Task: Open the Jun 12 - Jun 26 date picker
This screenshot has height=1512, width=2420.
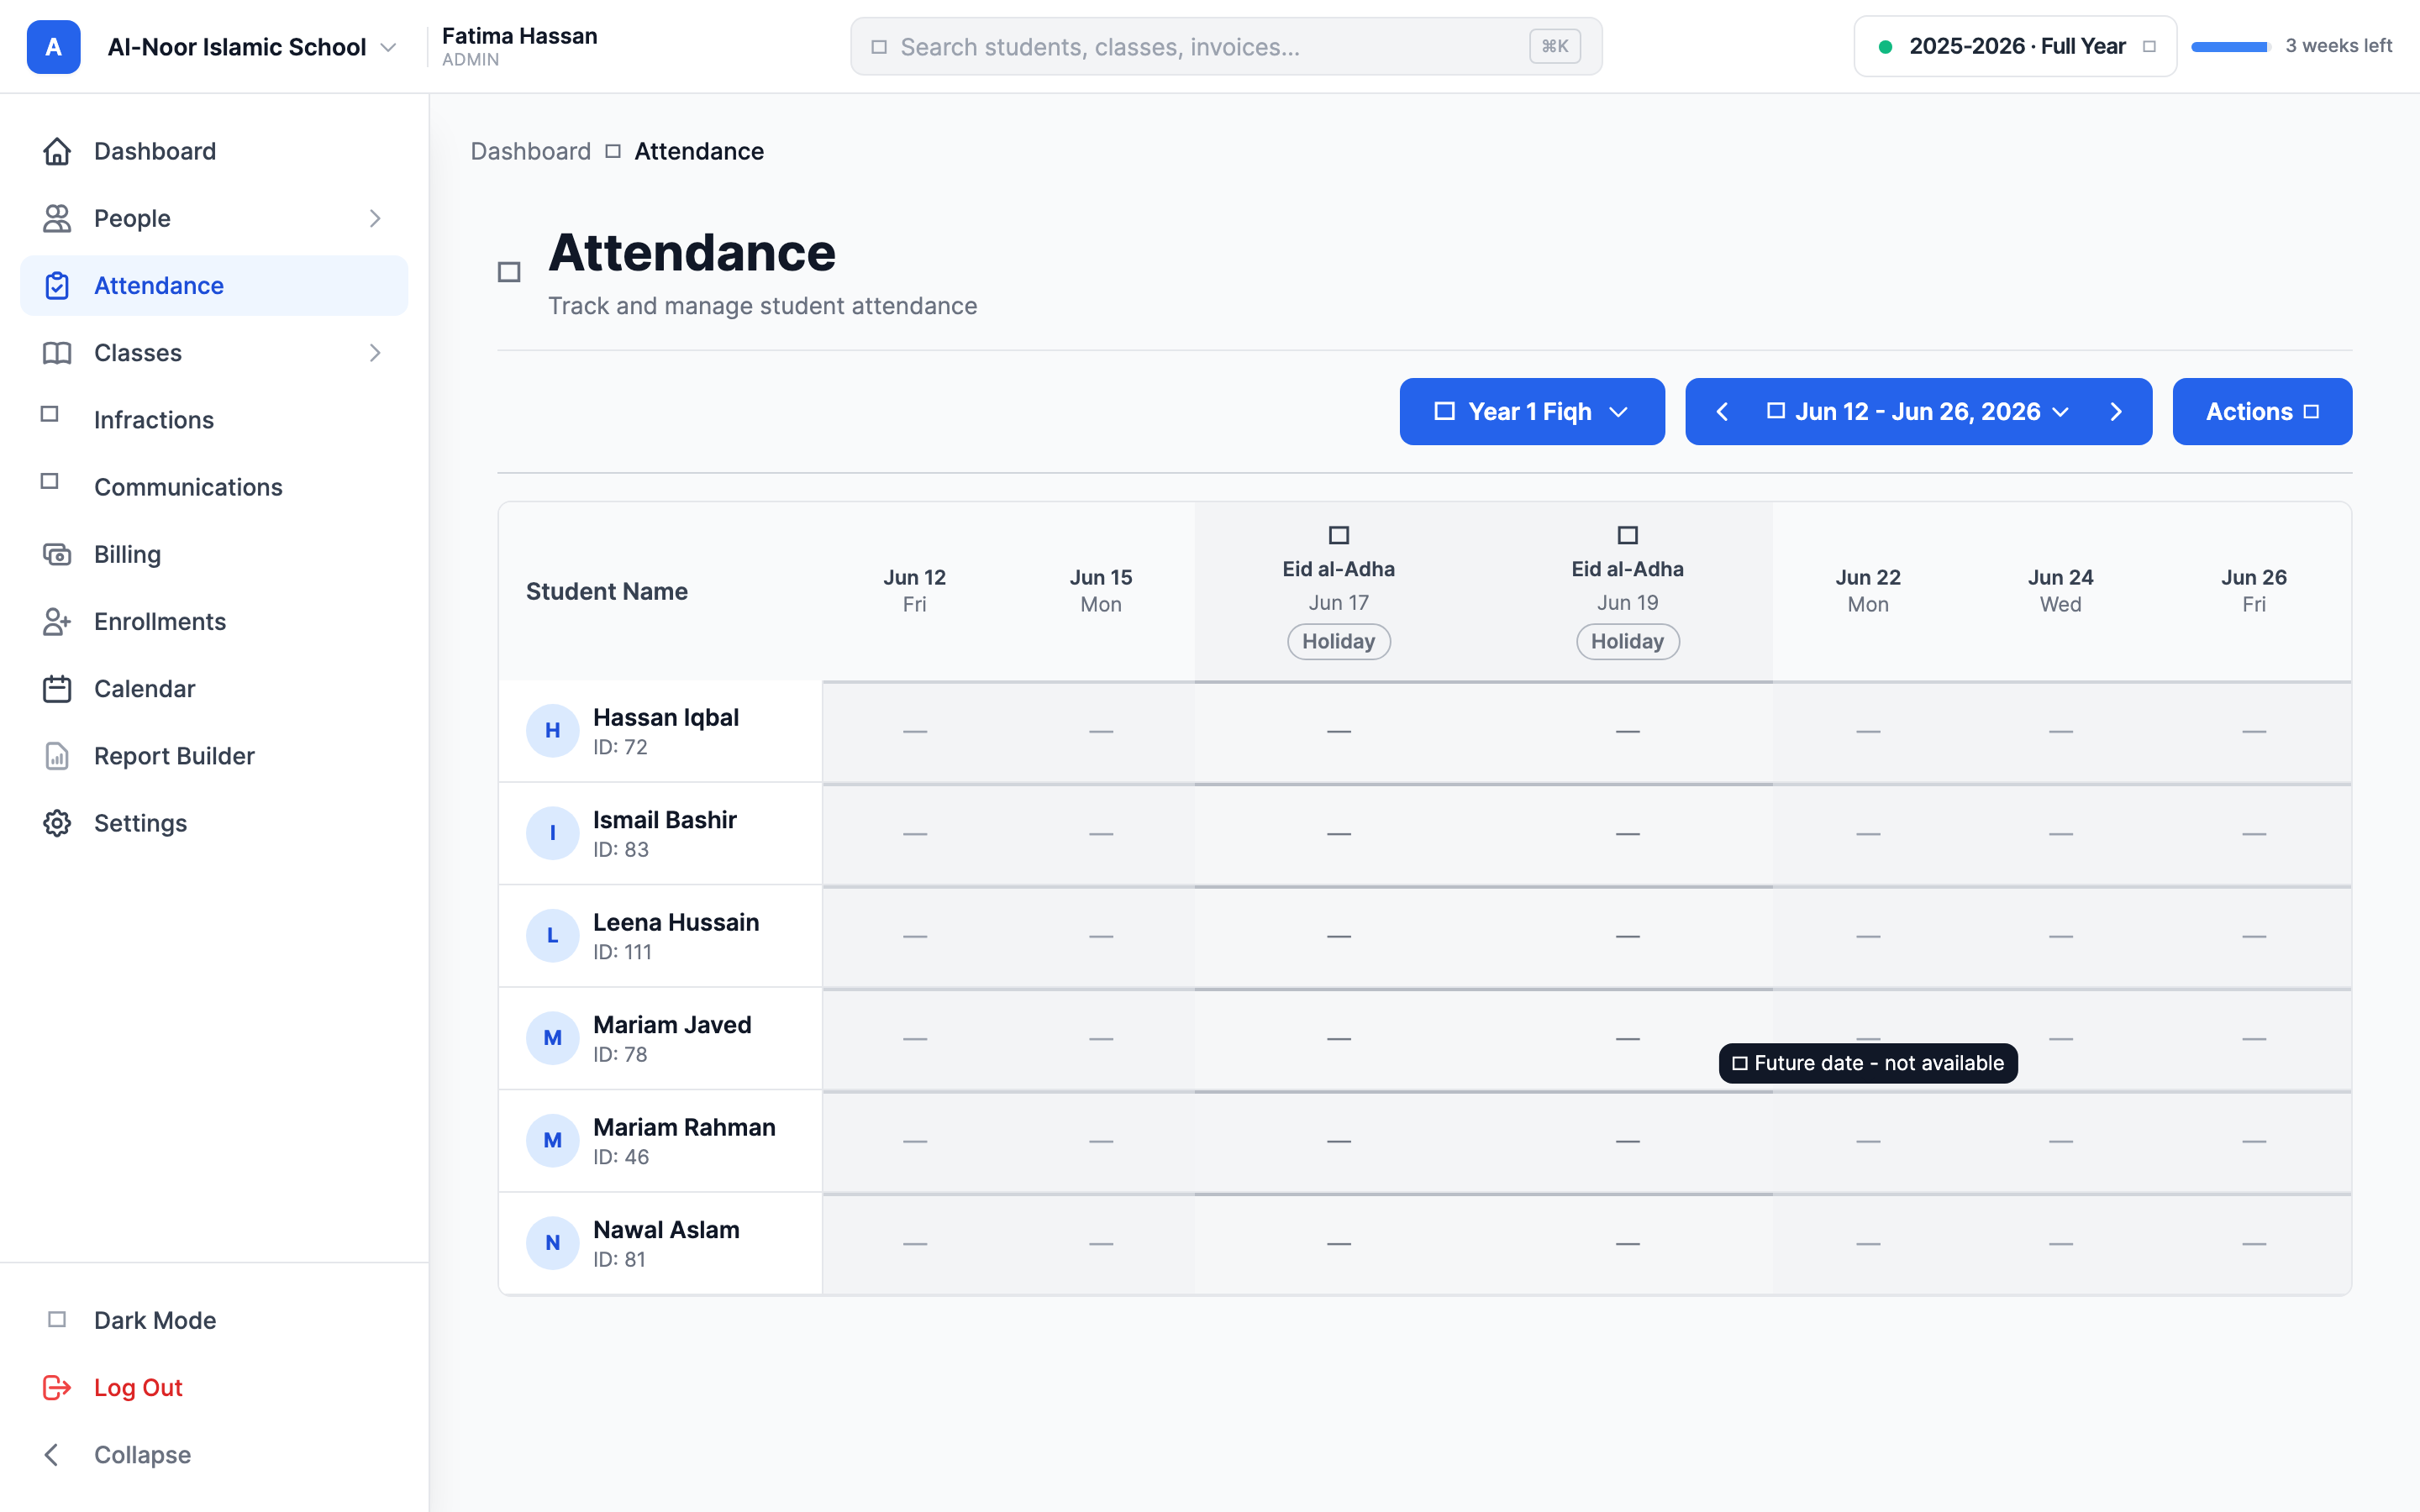Action: [1918, 412]
